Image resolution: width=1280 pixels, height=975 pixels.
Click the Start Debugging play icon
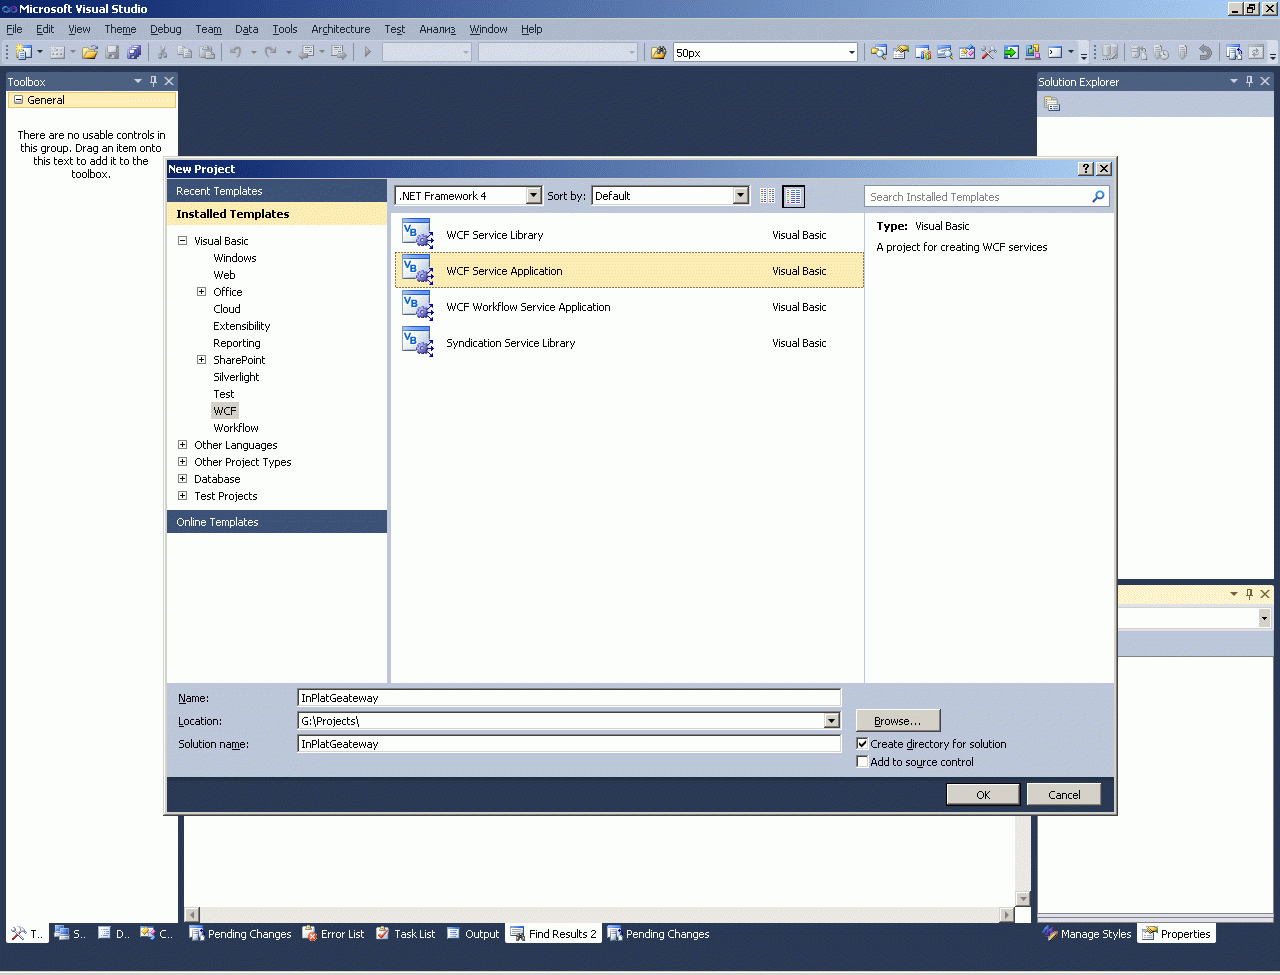pyautogui.click(x=368, y=53)
